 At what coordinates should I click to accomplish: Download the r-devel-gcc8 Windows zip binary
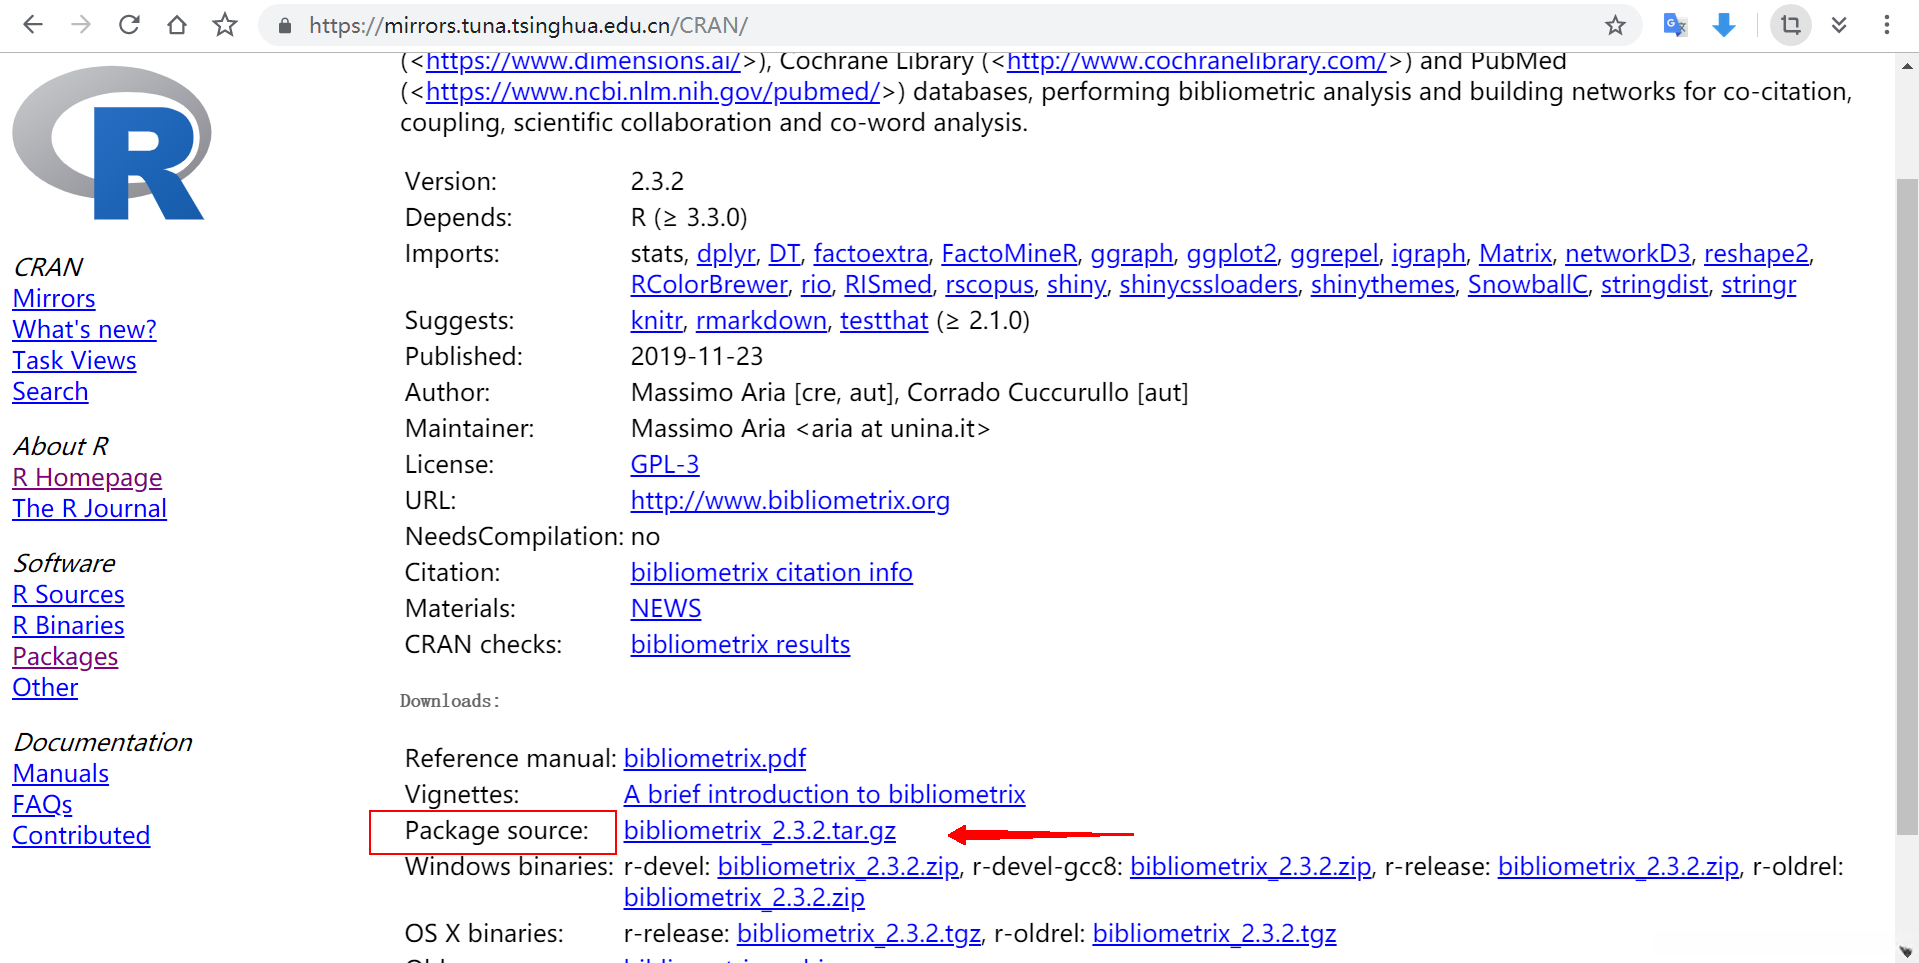click(x=1250, y=867)
